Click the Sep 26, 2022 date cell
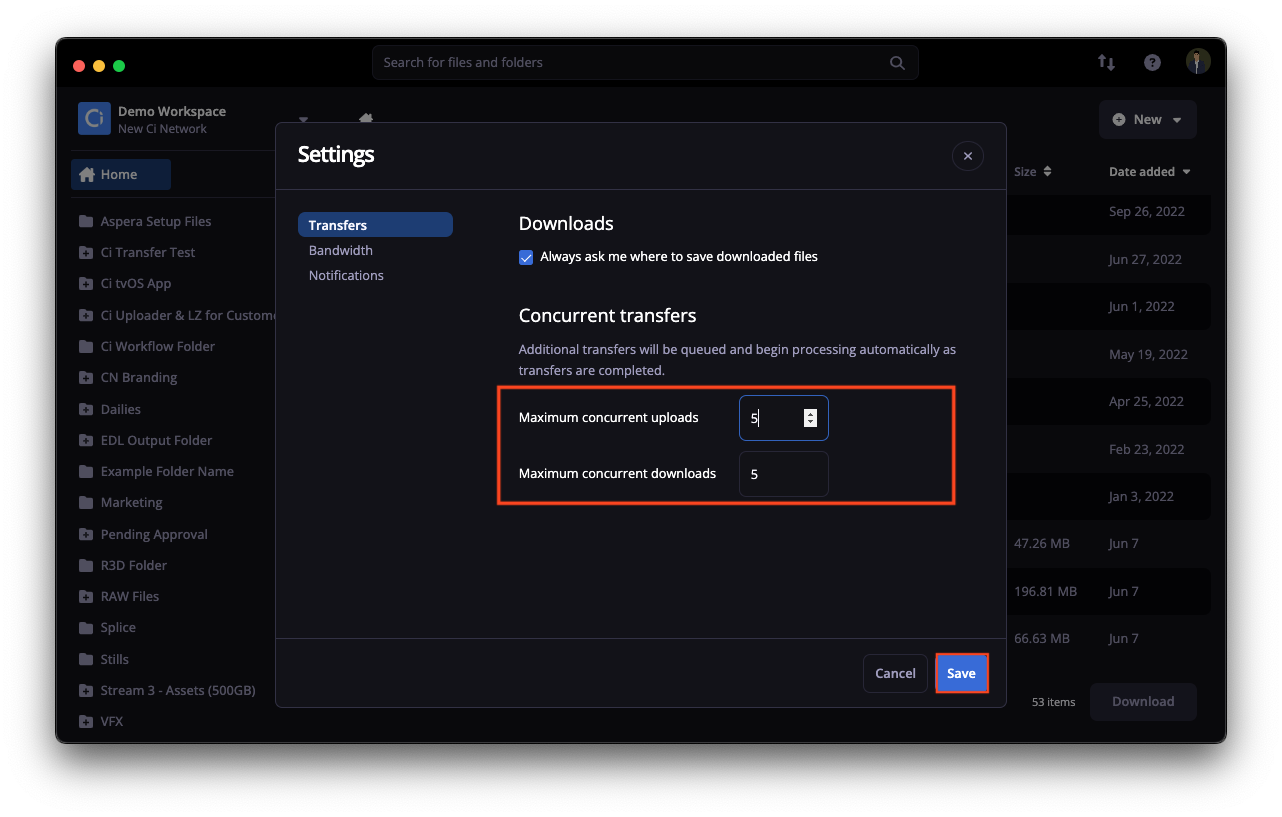This screenshot has height=817, width=1282. [1147, 211]
